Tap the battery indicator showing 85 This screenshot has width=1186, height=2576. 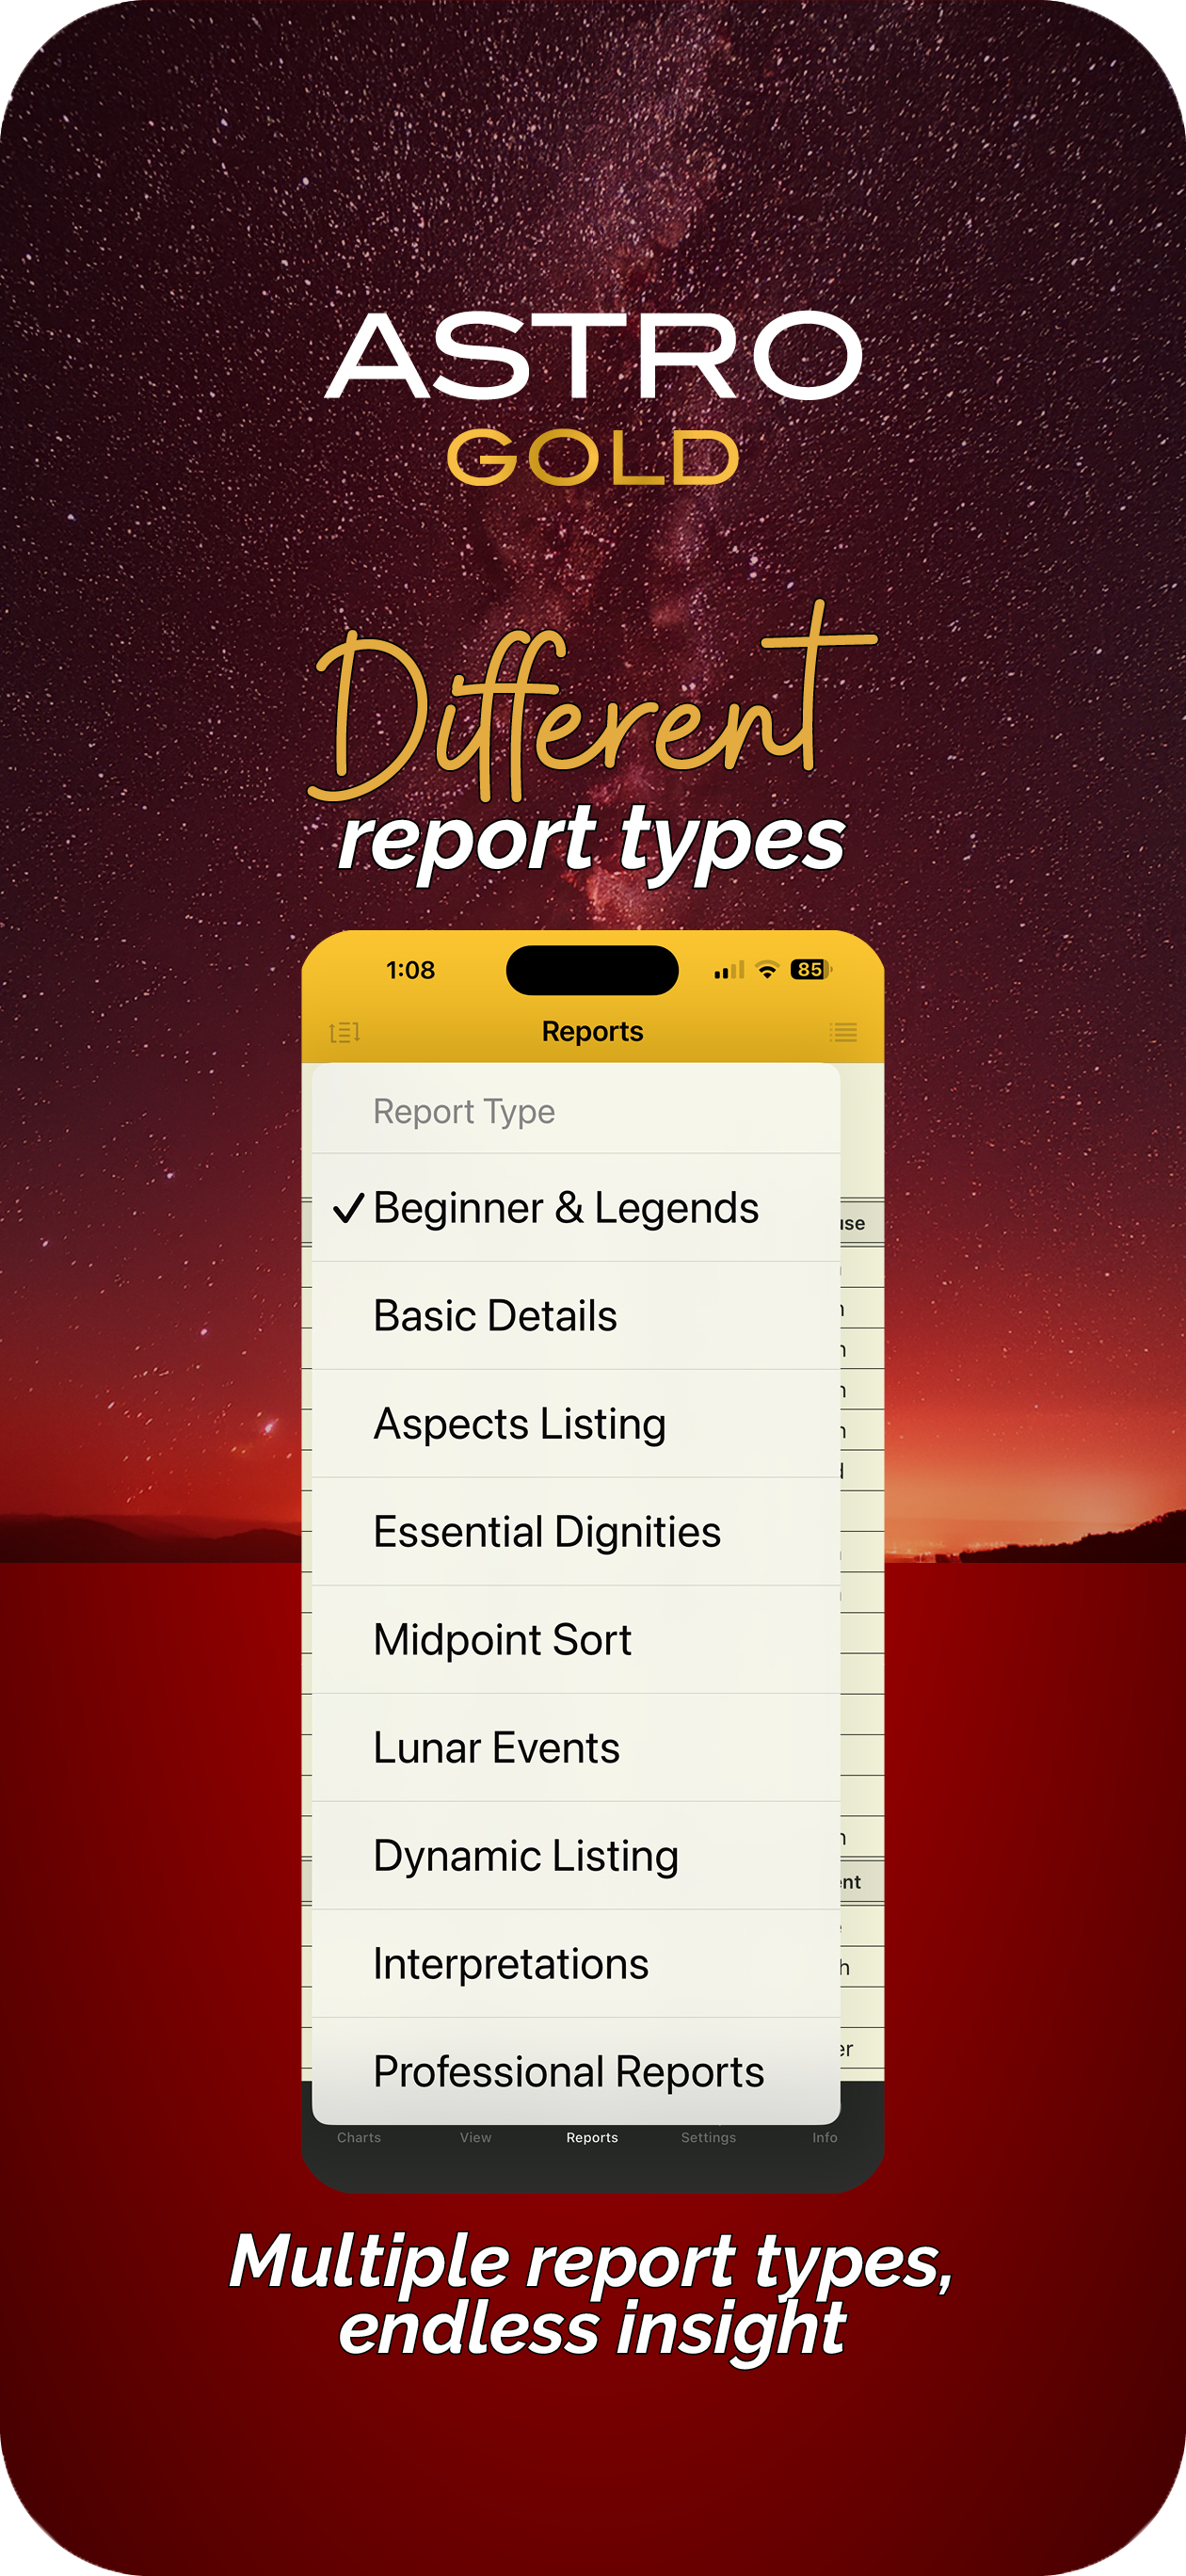tap(811, 969)
